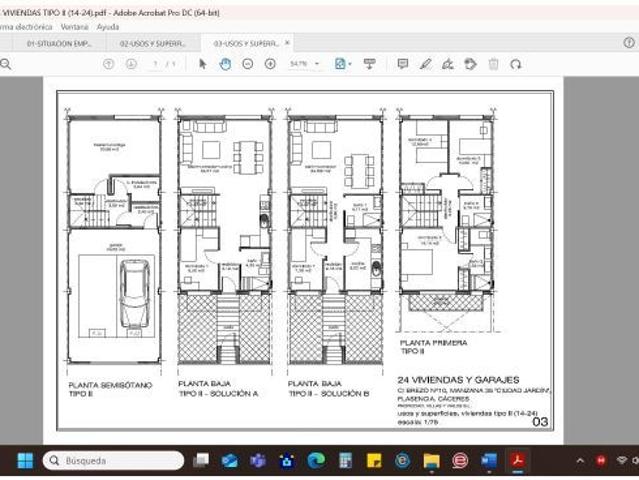This screenshot has width=639, height=480.
Task: Open the search magnifier in Acrobat toolbar
Action: [x=5, y=64]
